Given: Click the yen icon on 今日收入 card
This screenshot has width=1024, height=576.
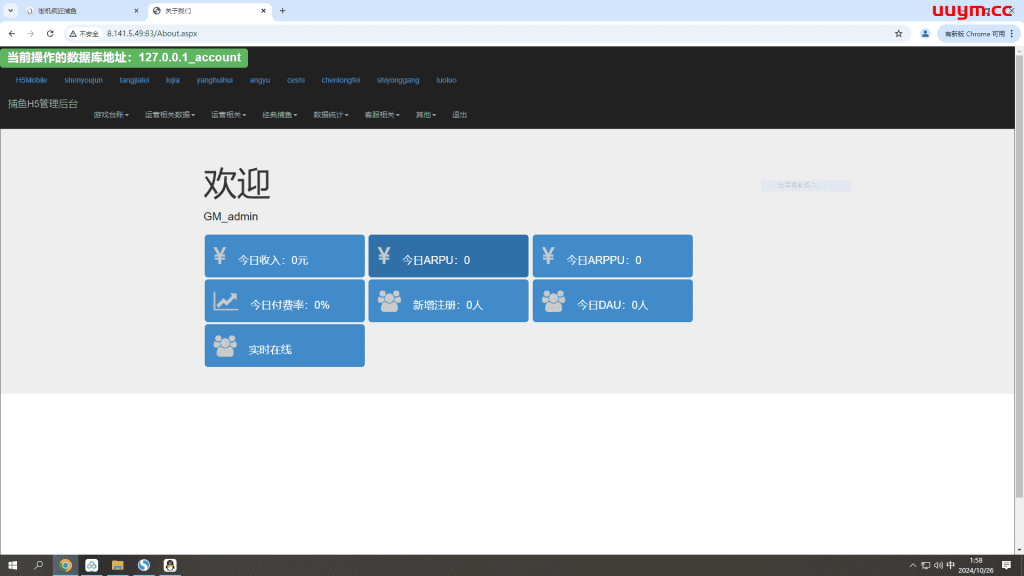Looking at the screenshot, I should [220, 256].
